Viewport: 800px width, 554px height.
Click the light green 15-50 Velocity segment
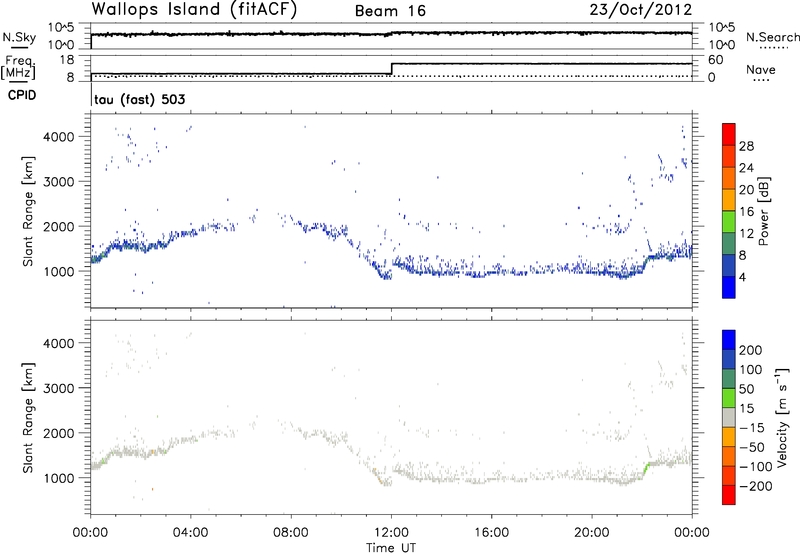pos(729,398)
